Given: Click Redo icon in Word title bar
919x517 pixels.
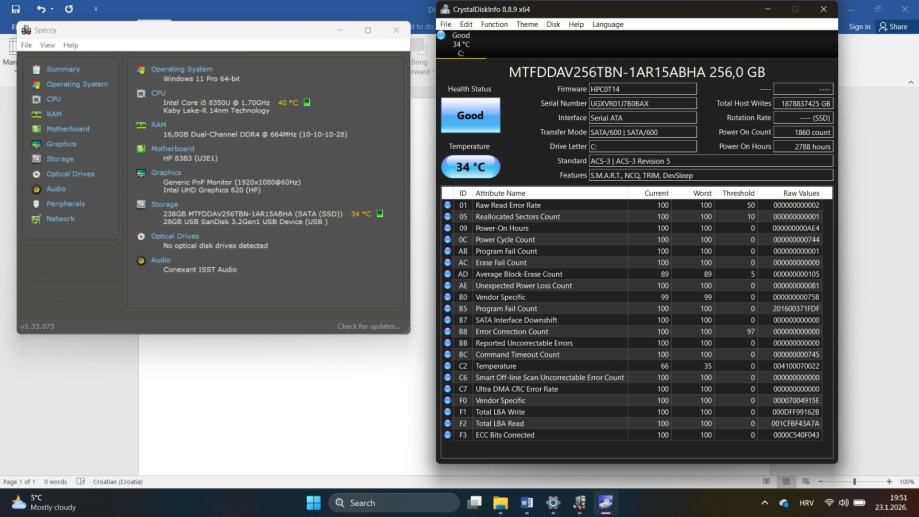Looking at the screenshot, I should [x=69, y=9].
